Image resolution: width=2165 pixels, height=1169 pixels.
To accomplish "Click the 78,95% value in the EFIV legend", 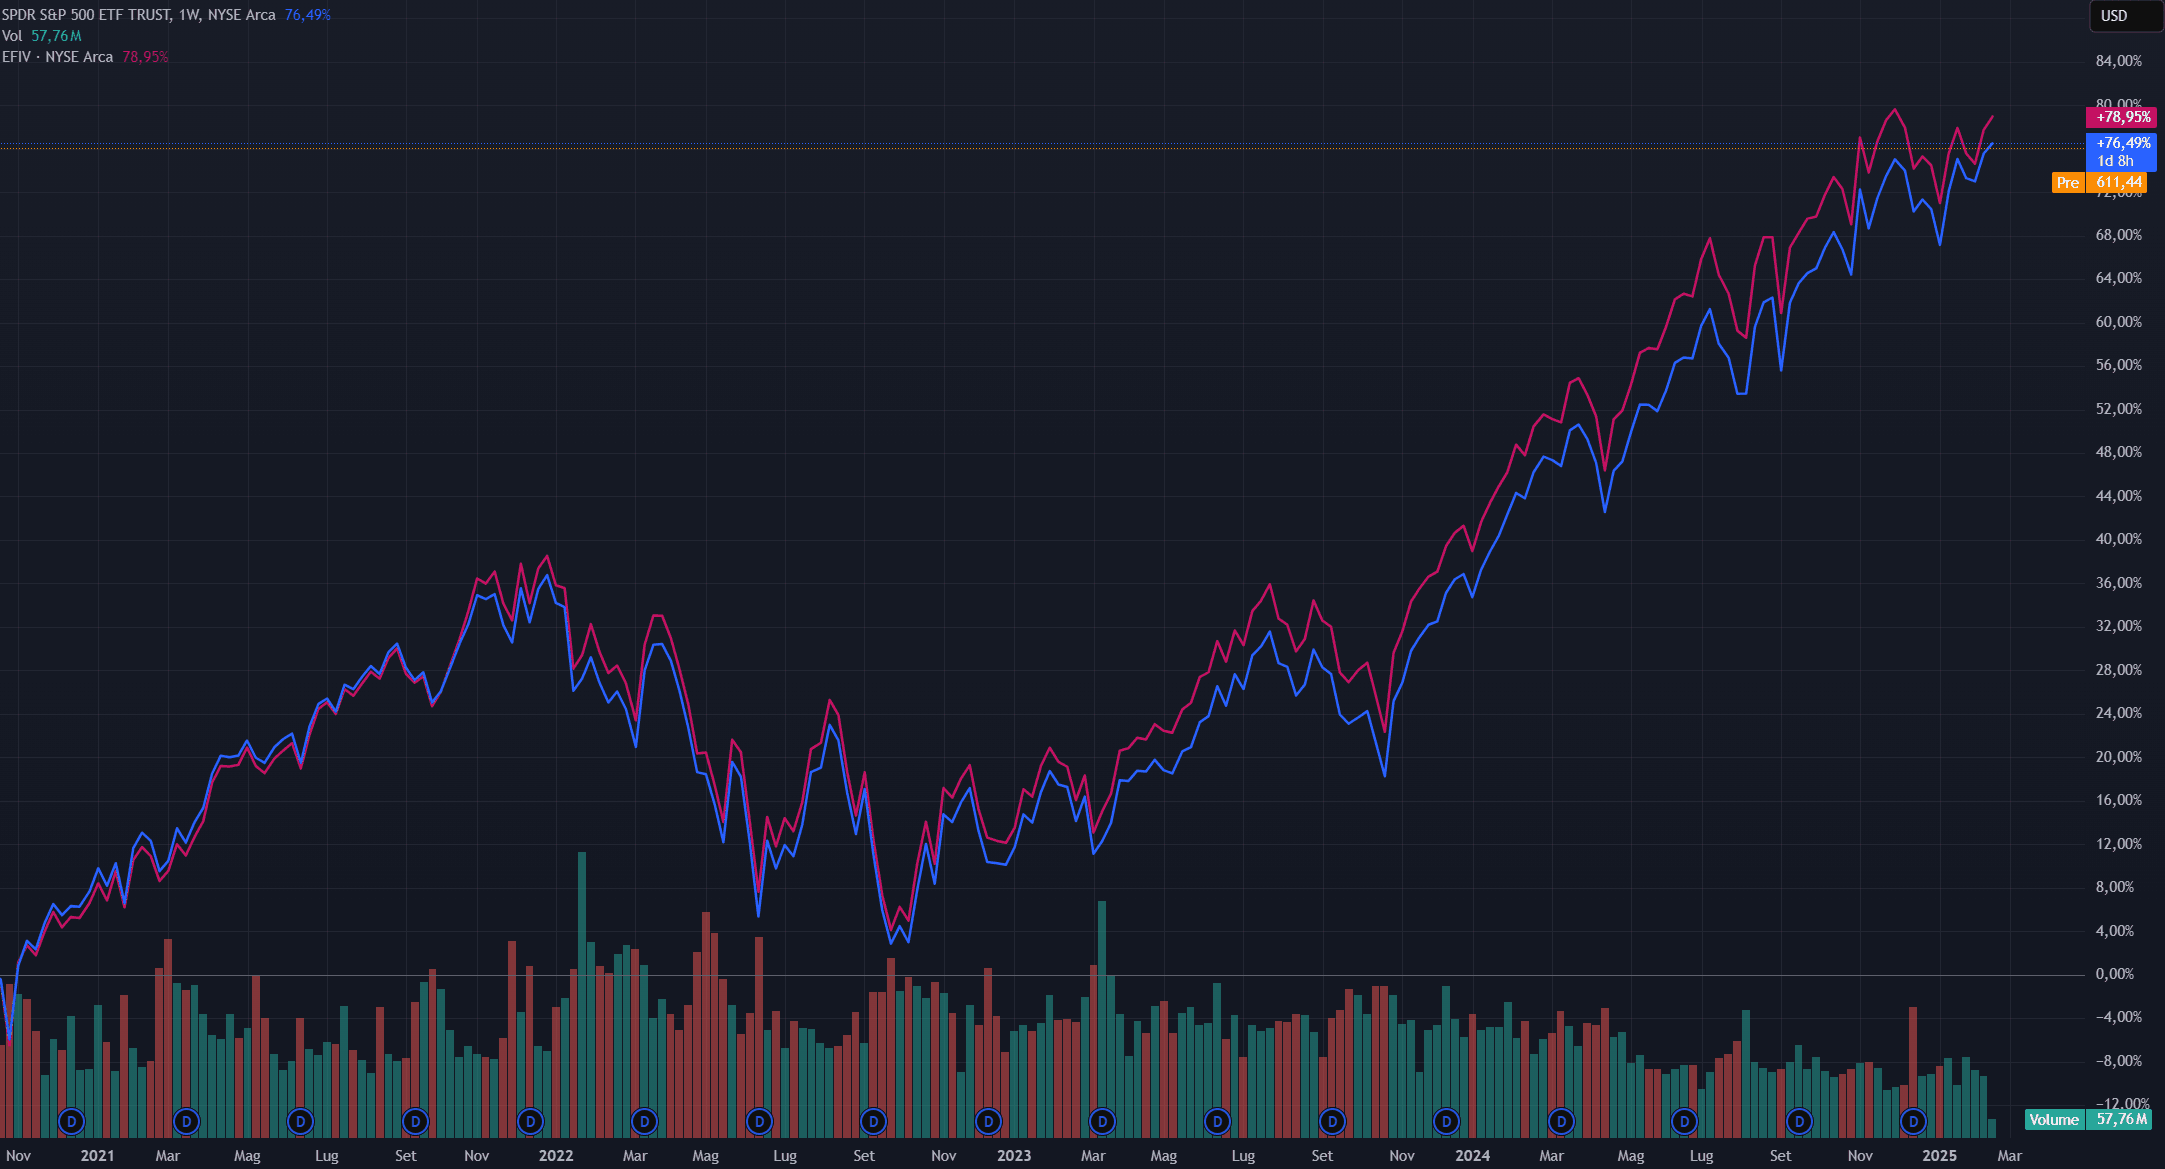I will click(x=145, y=57).
